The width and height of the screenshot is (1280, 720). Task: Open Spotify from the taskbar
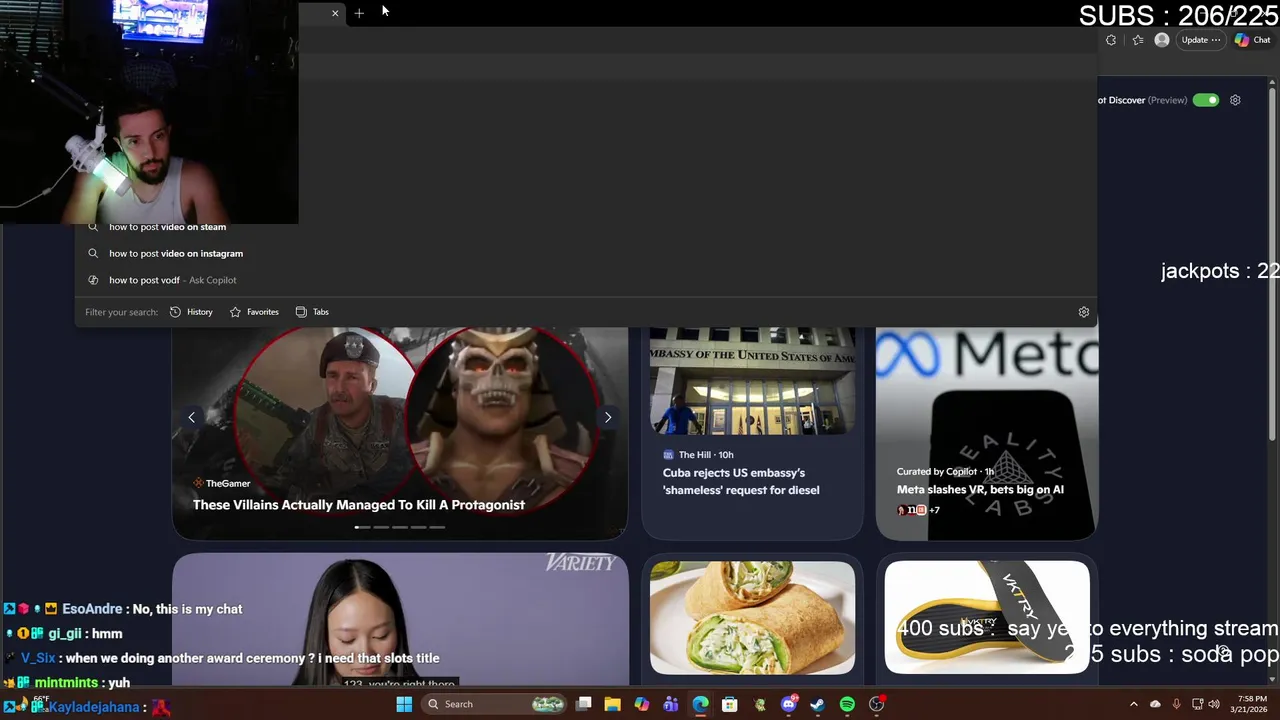point(847,704)
